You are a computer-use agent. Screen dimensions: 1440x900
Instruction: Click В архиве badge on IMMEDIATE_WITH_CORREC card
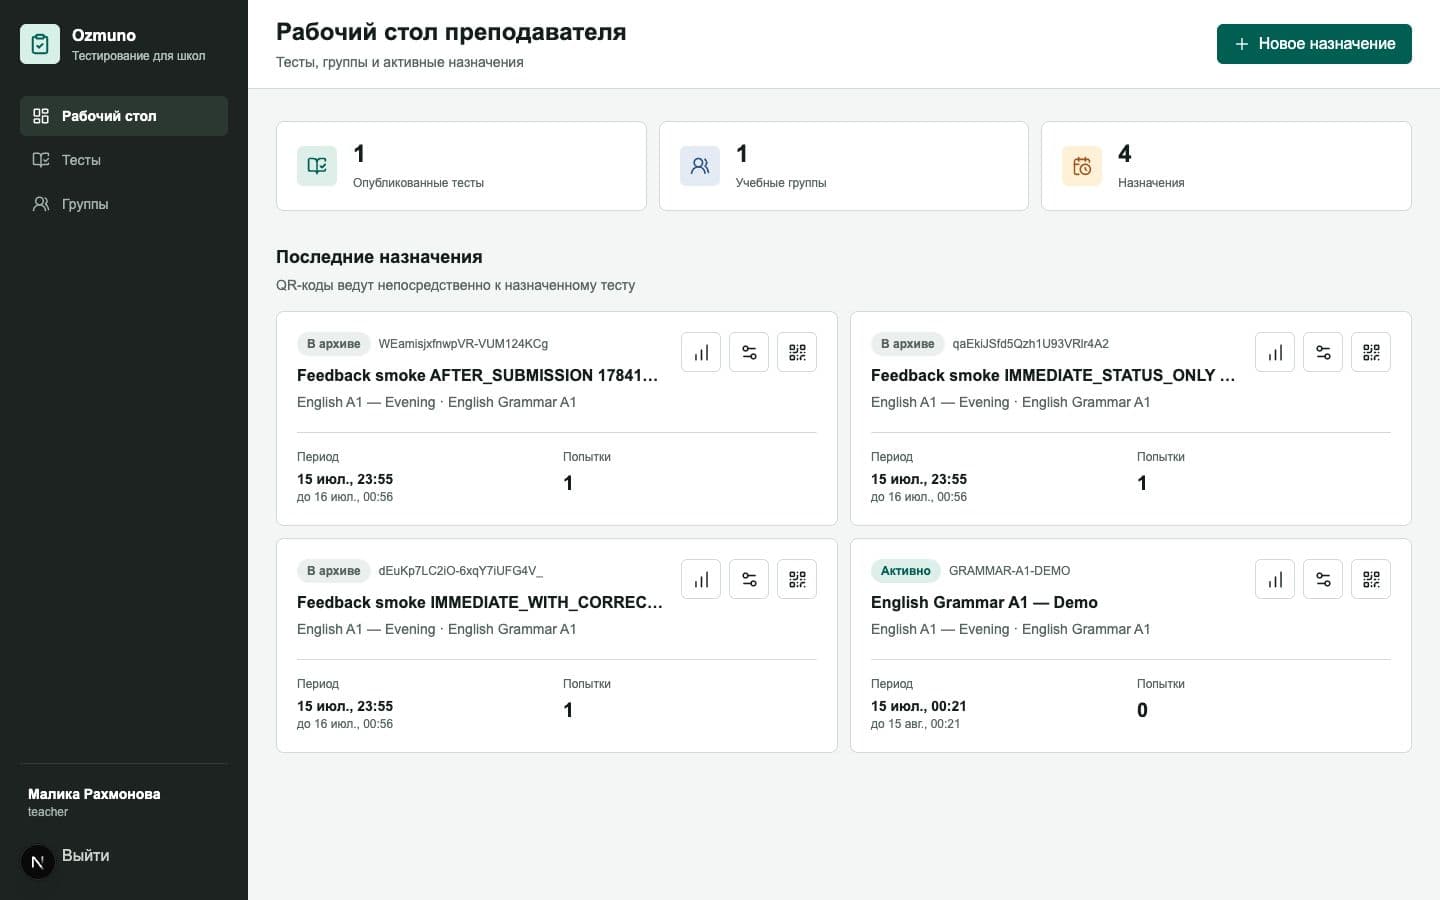click(334, 571)
